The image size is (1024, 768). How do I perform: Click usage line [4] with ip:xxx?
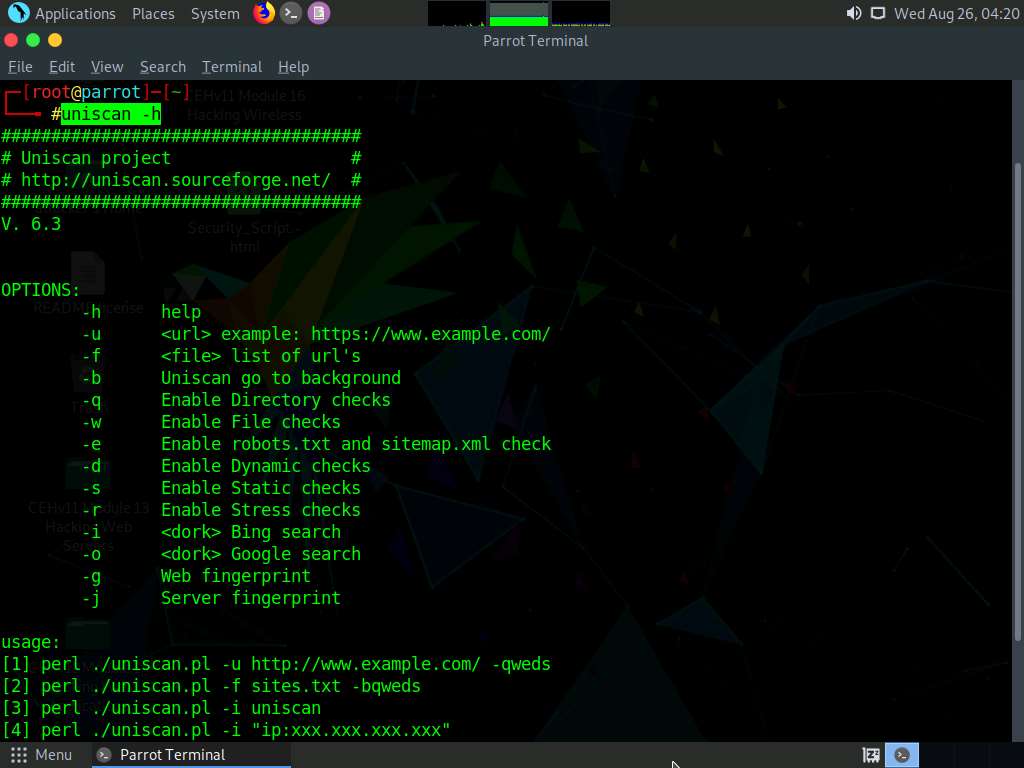pos(226,730)
